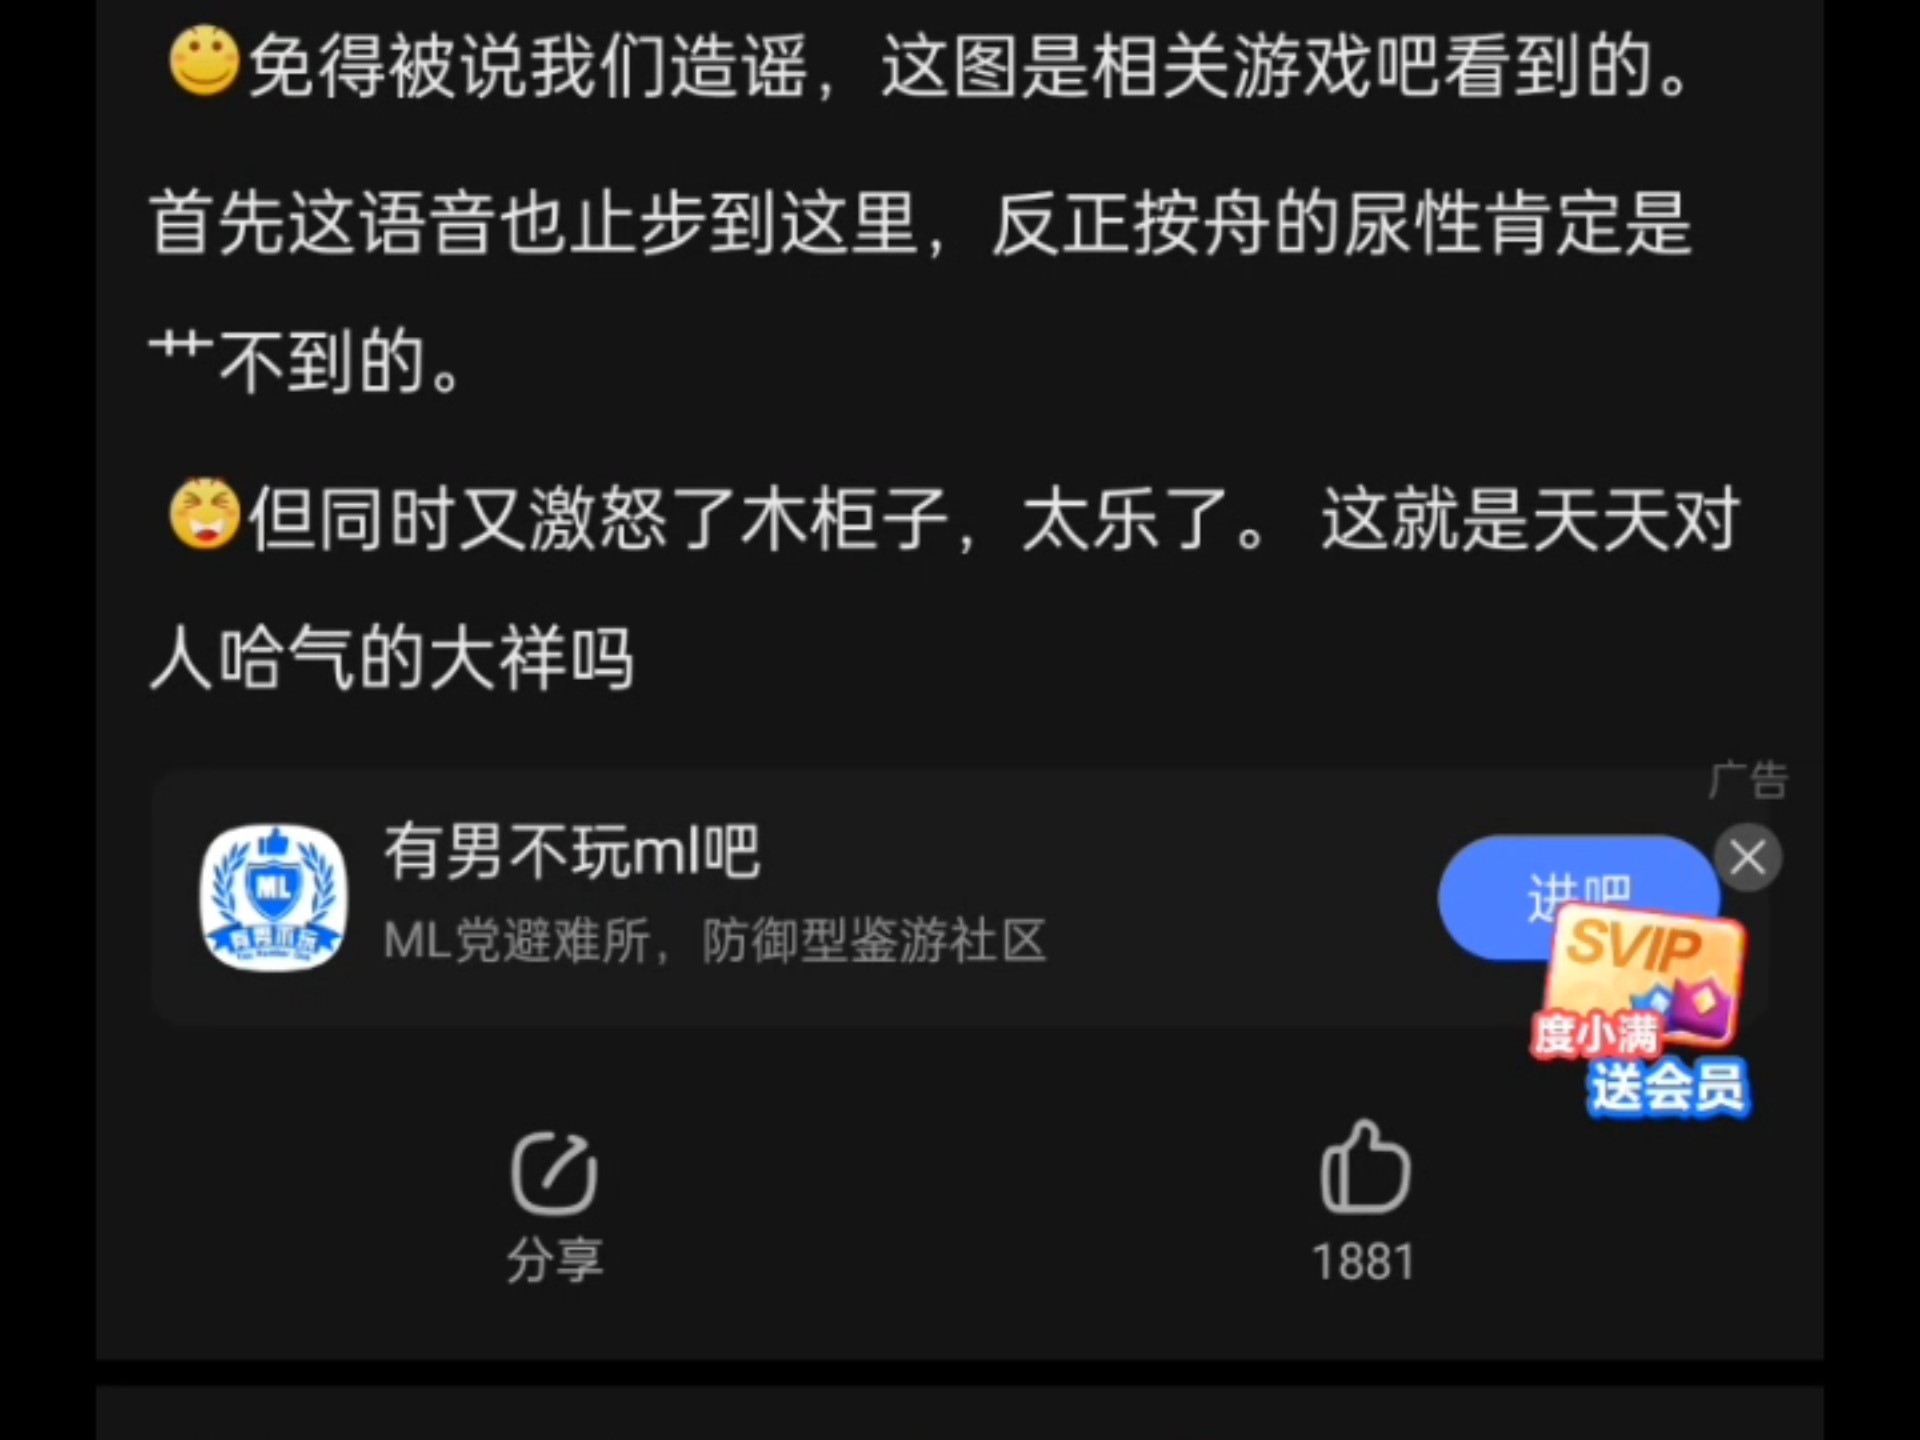Tap the laughing emoji before 但同时
Viewport: 1920px width, 1440px height.
click(205, 514)
